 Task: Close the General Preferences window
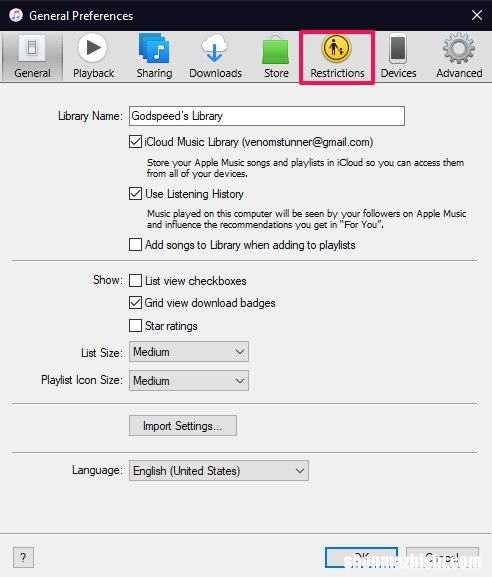click(477, 15)
